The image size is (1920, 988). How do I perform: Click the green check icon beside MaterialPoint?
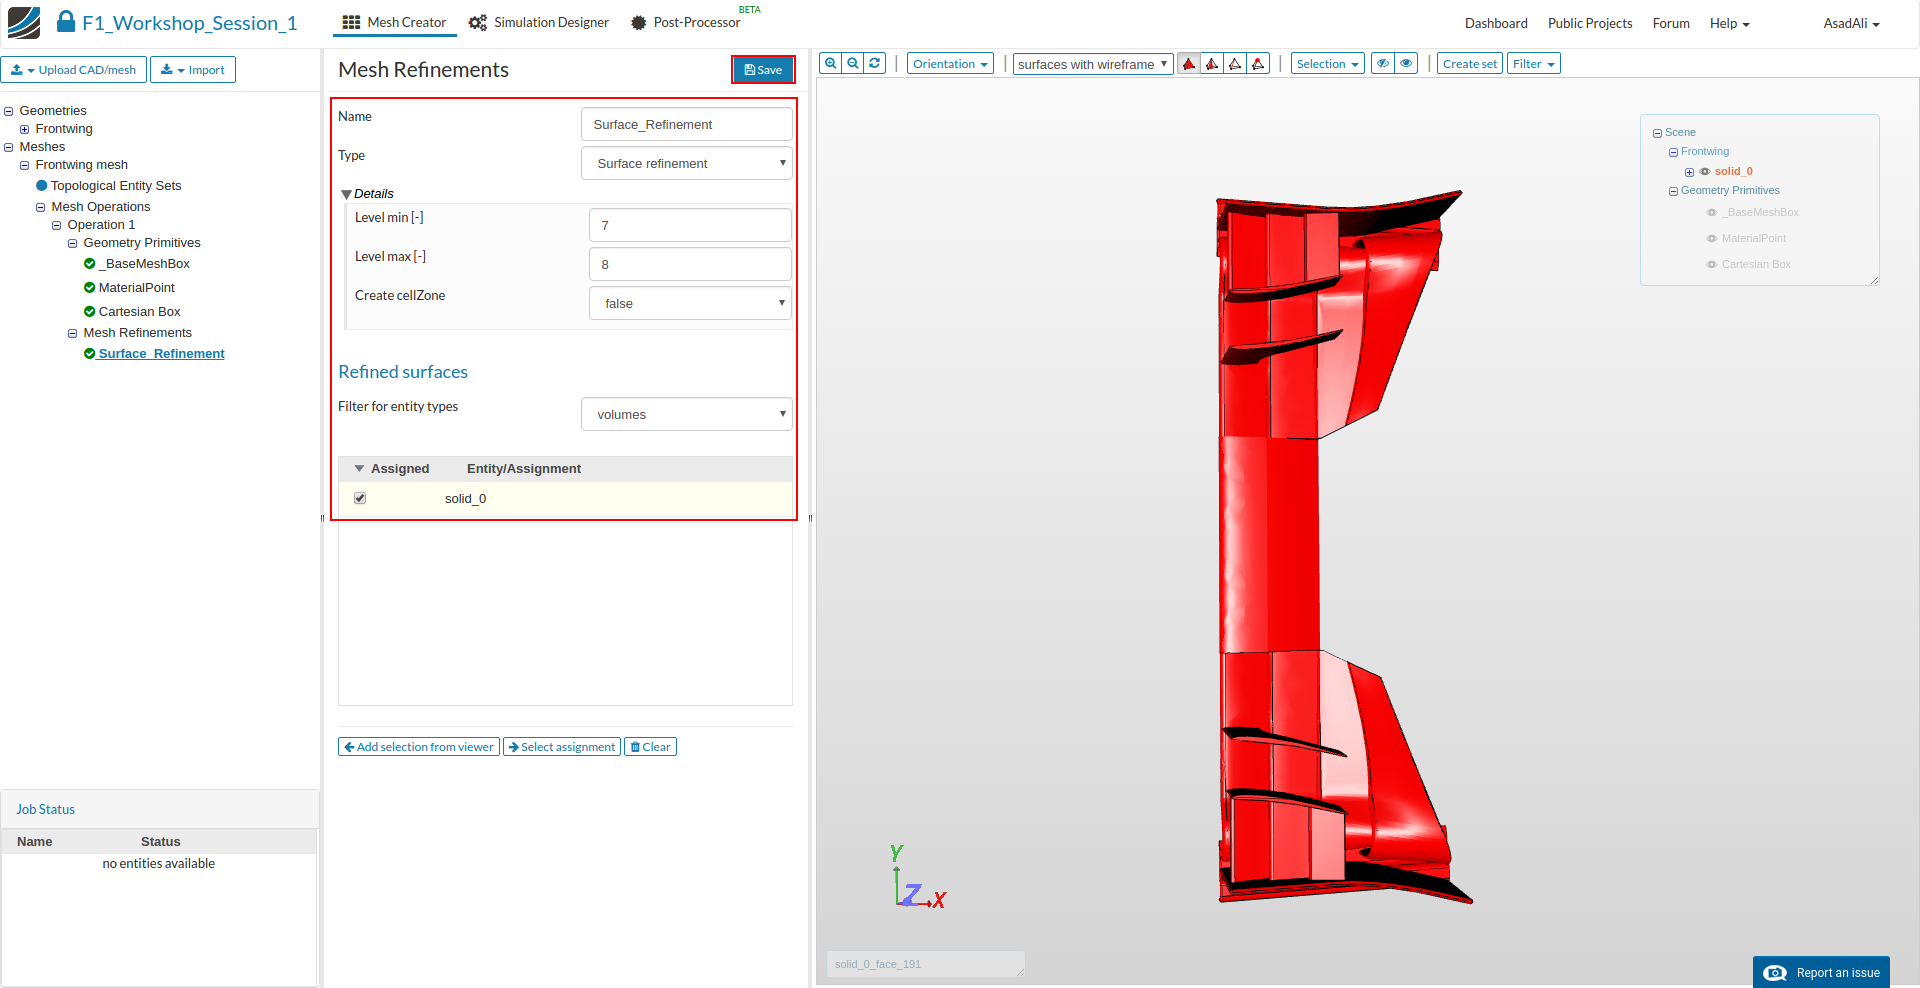click(x=90, y=287)
